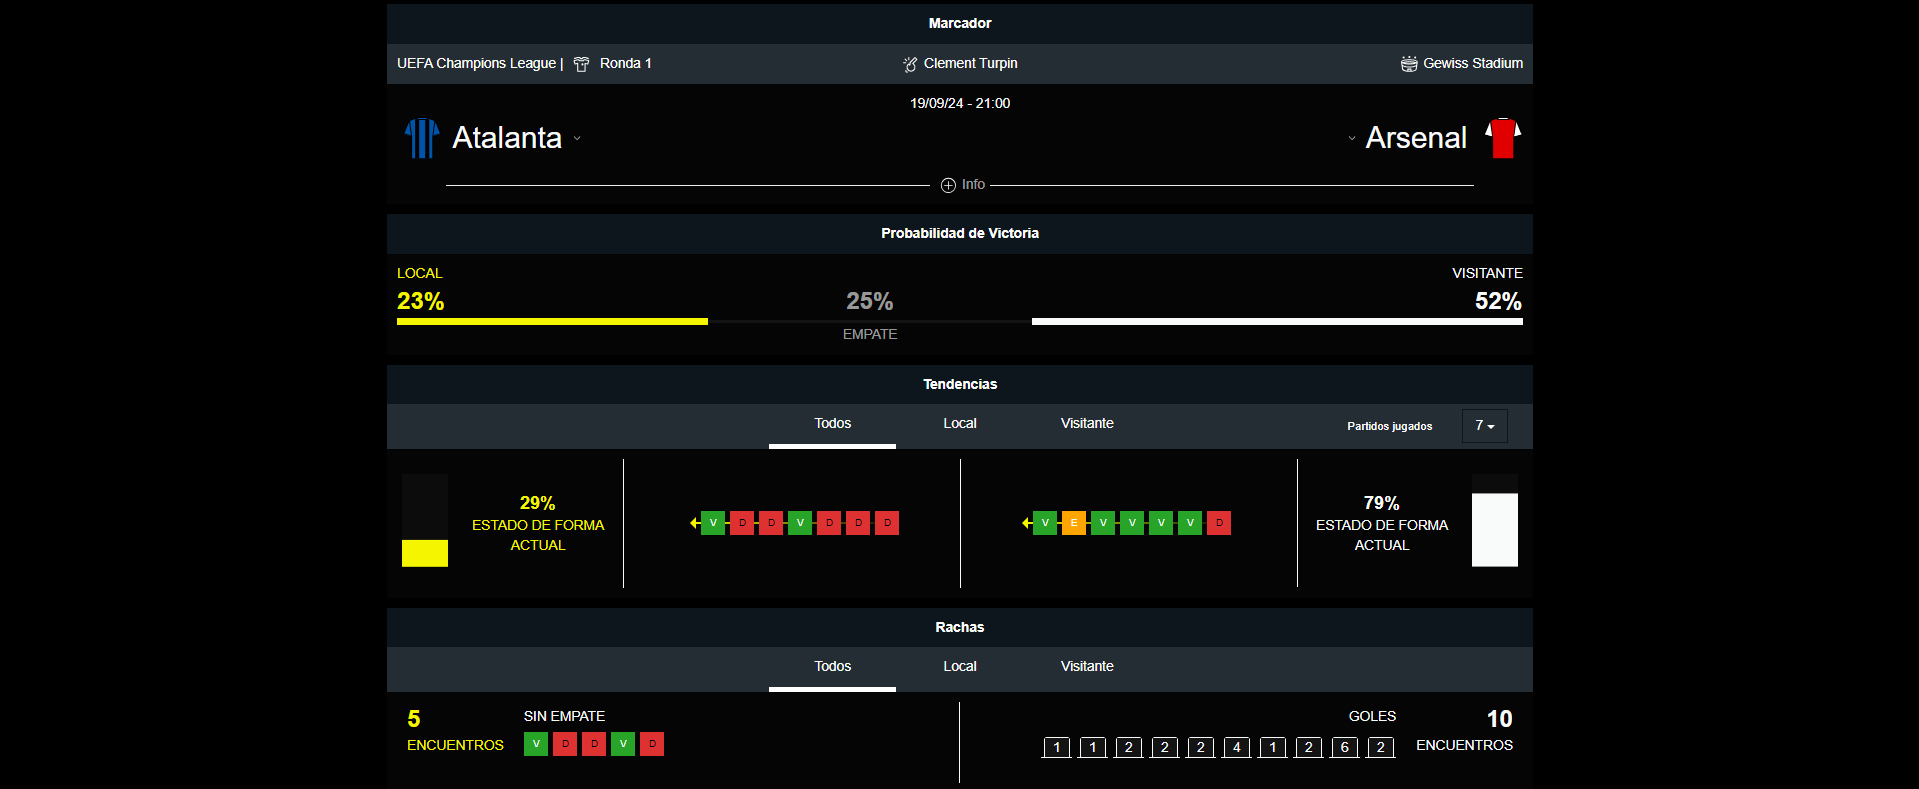This screenshot has width=1919, height=789.
Task: Click the 25% draw probability value
Action: point(870,301)
